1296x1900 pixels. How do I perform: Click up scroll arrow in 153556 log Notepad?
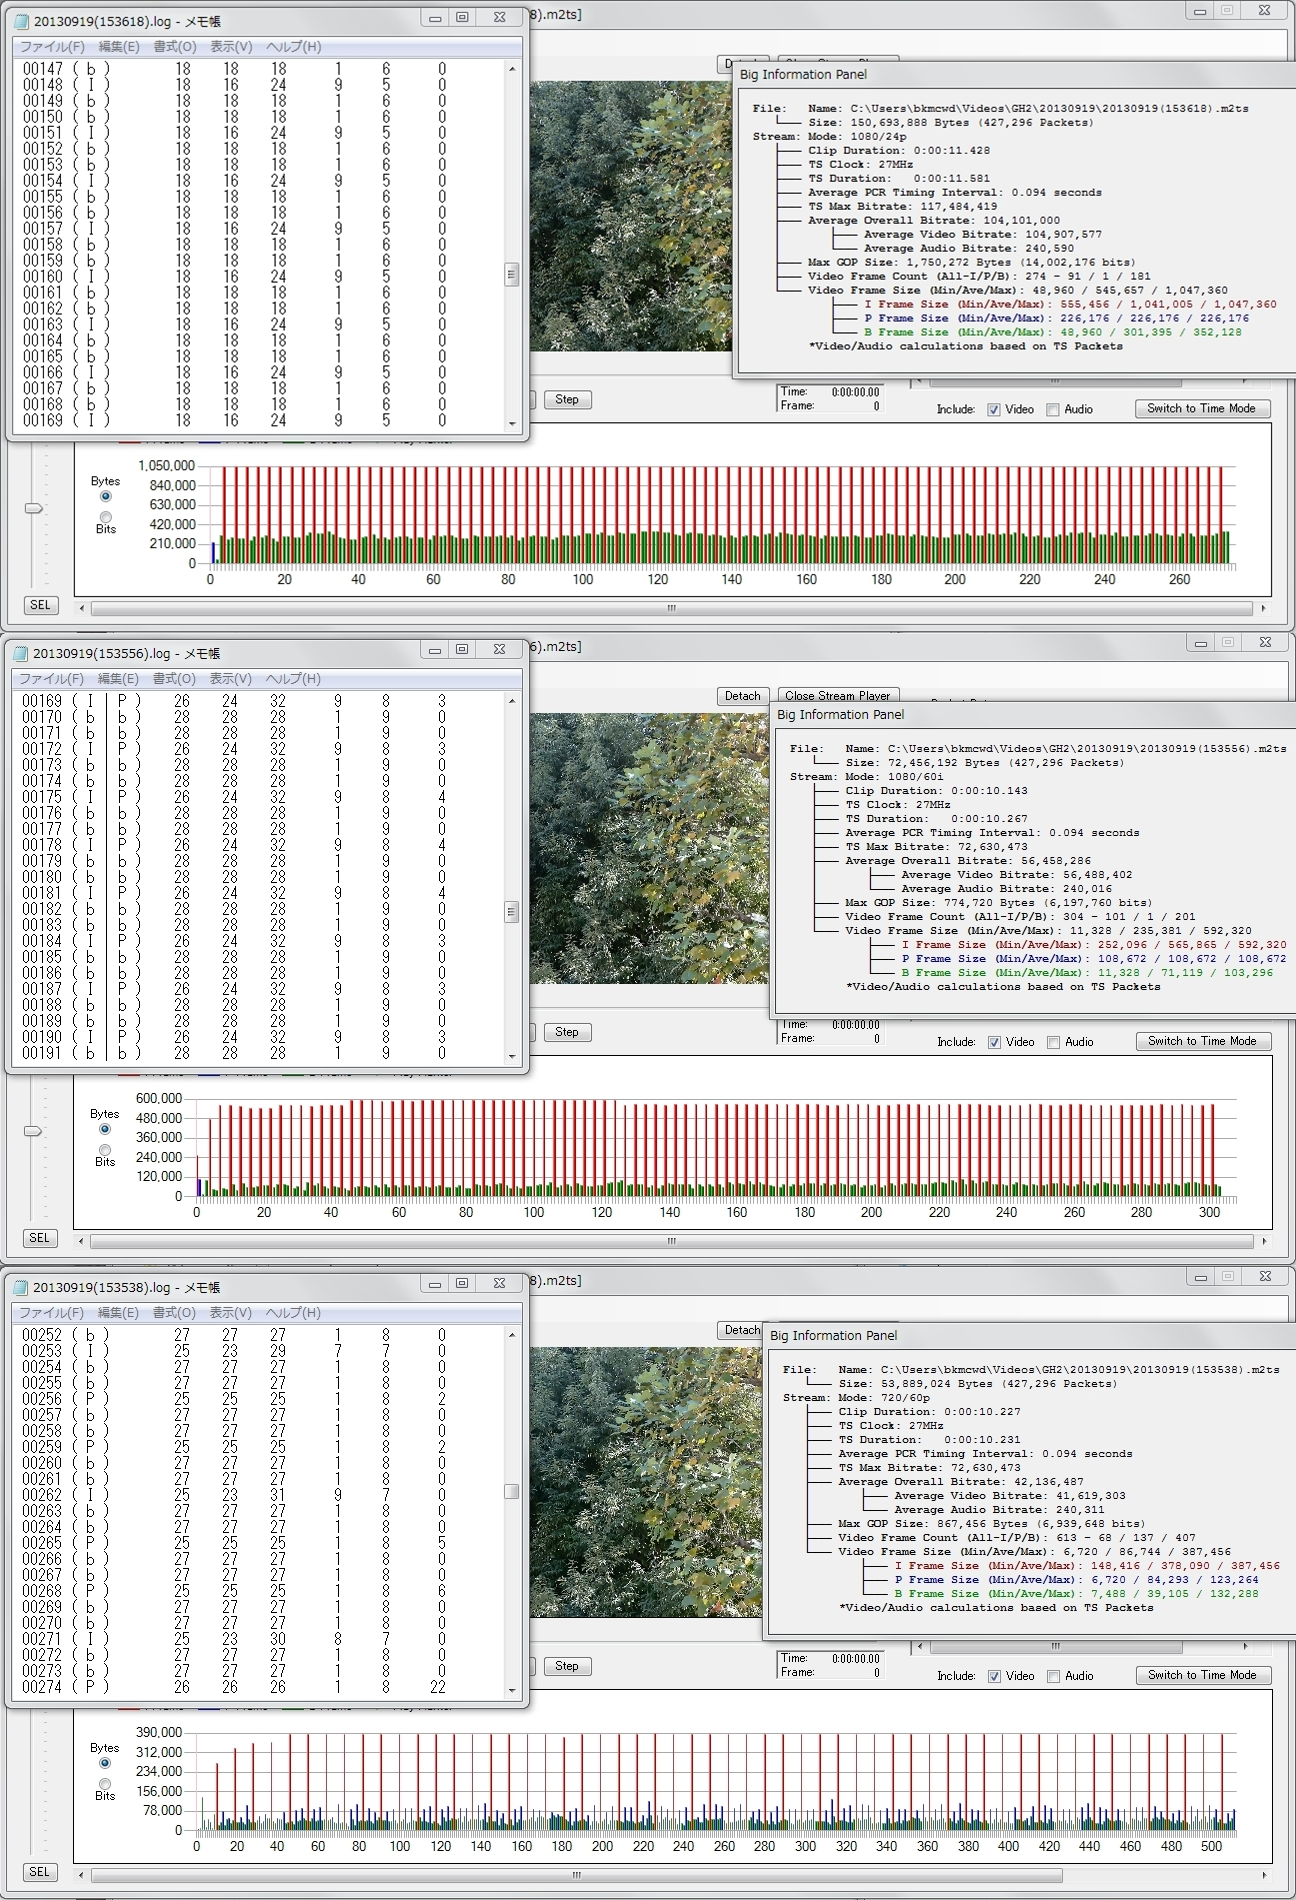pos(512,701)
